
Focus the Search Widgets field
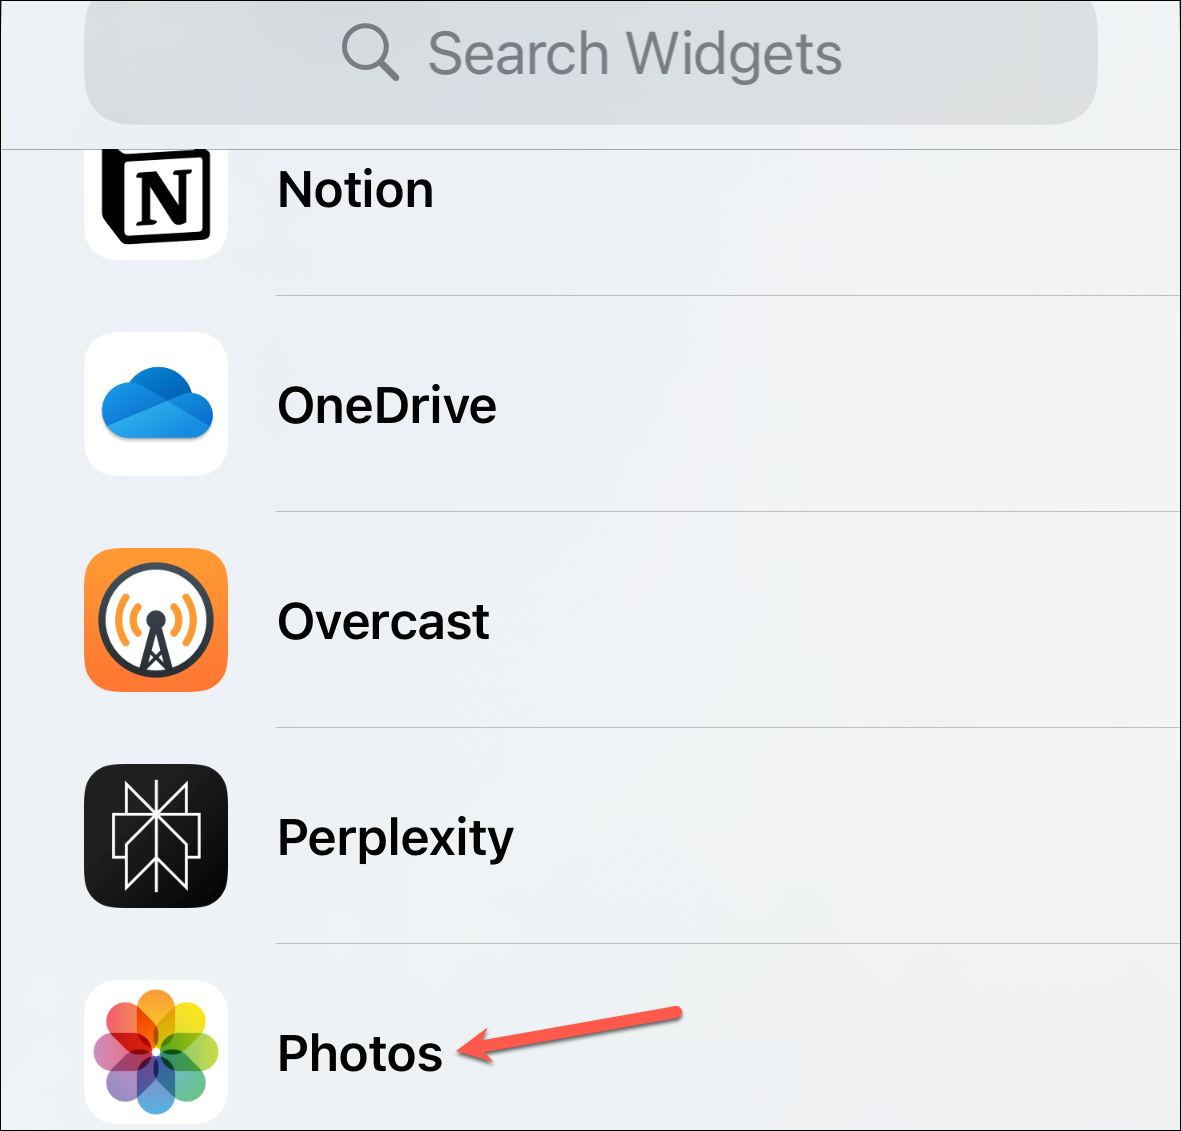590,60
